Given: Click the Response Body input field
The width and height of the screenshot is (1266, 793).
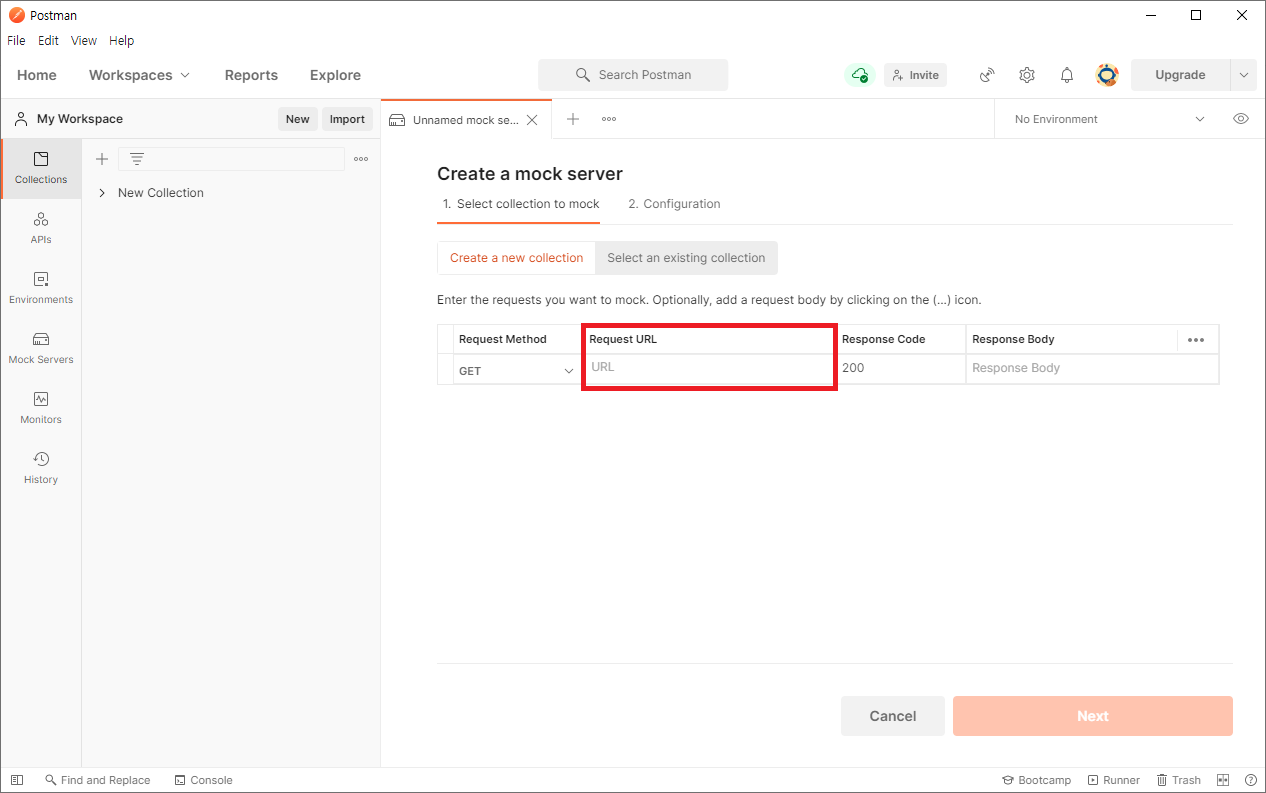Looking at the screenshot, I should (1092, 368).
